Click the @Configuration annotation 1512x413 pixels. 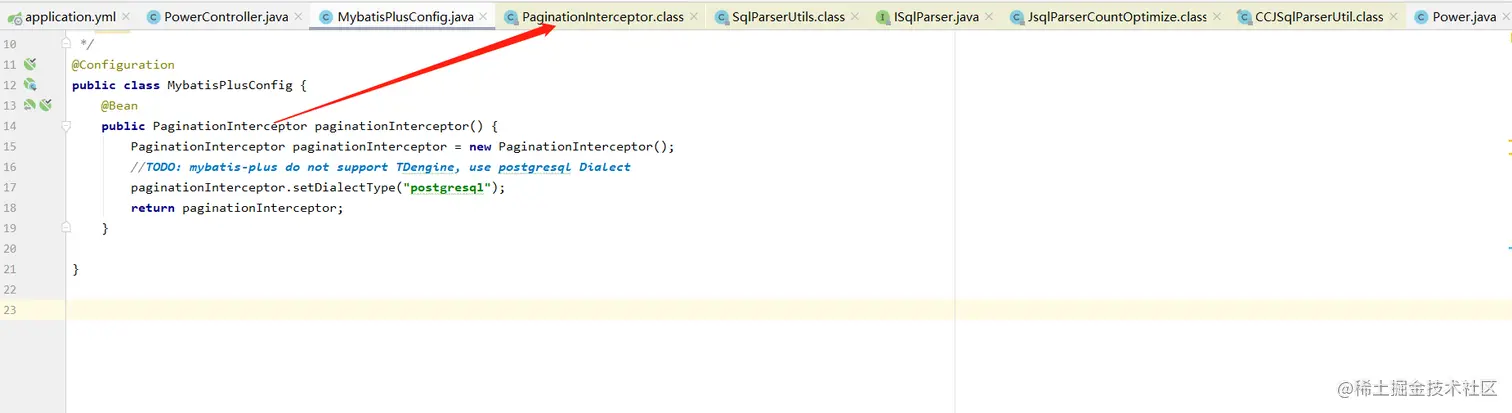click(123, 65)
